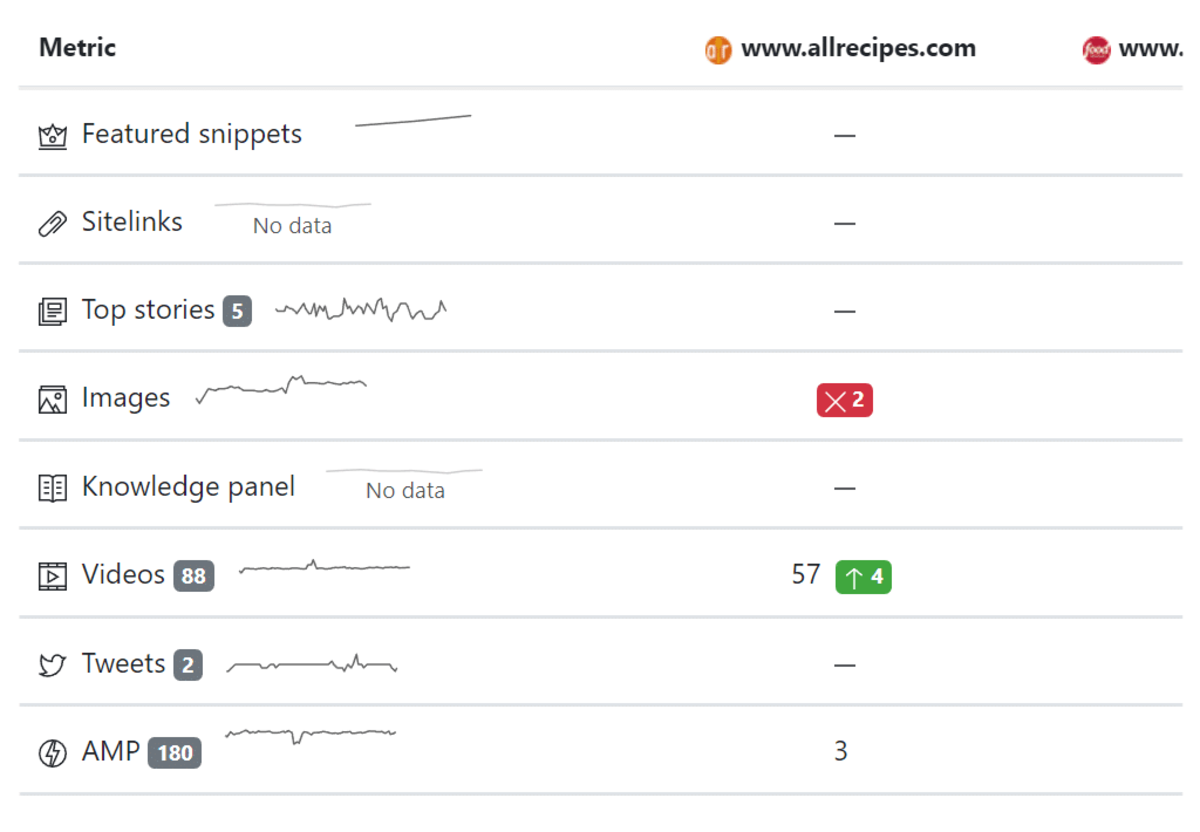Select the Top stories 5 count badge
The height and width of the screenshot is (832, 1200).
[x=237, y=311]
